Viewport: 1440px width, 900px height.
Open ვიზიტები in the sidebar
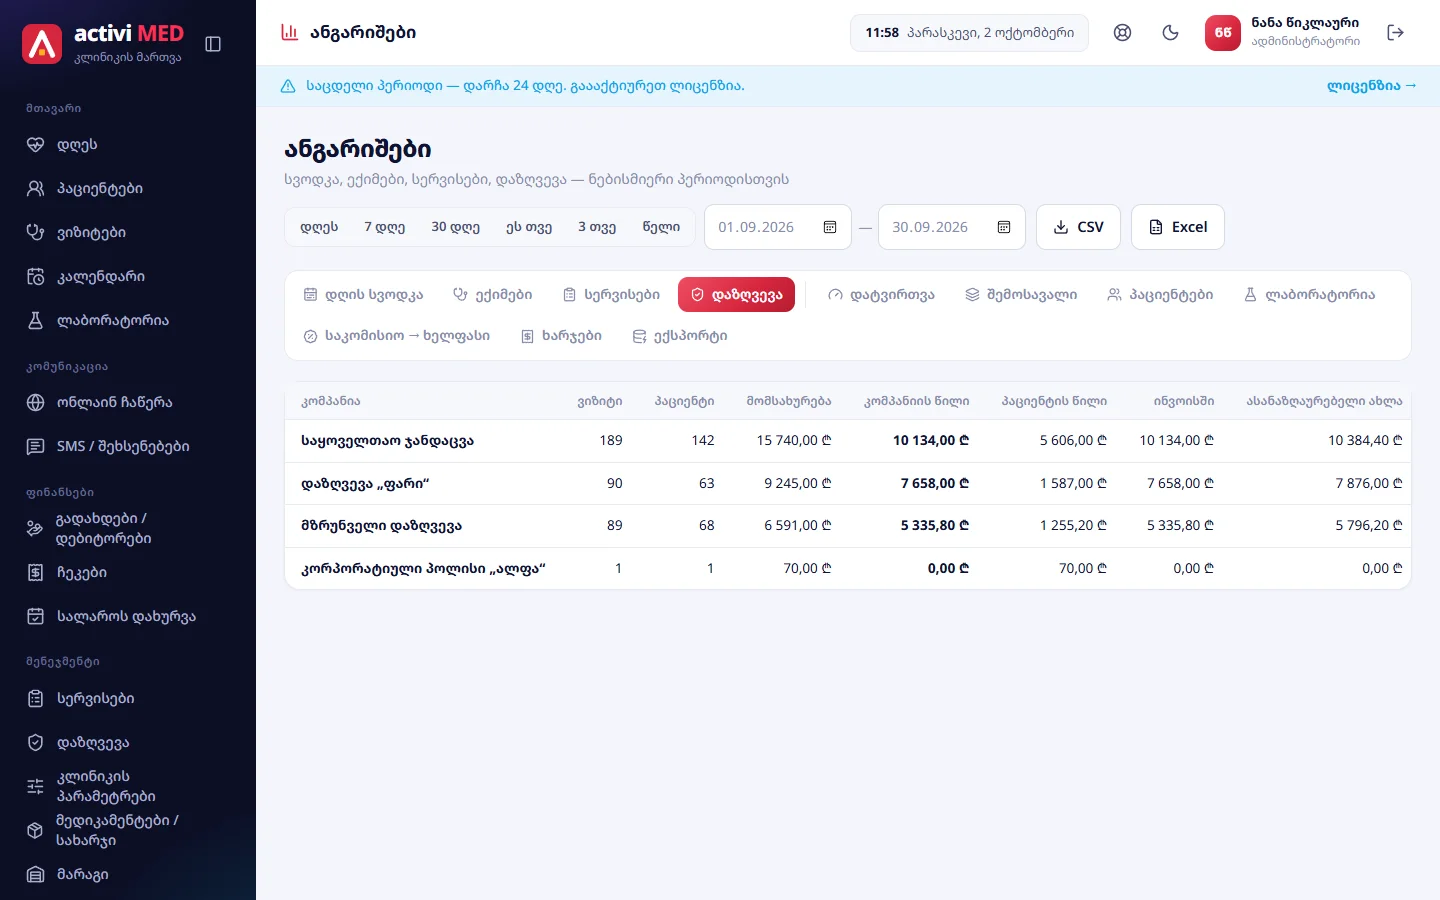[x=128, y=233]
